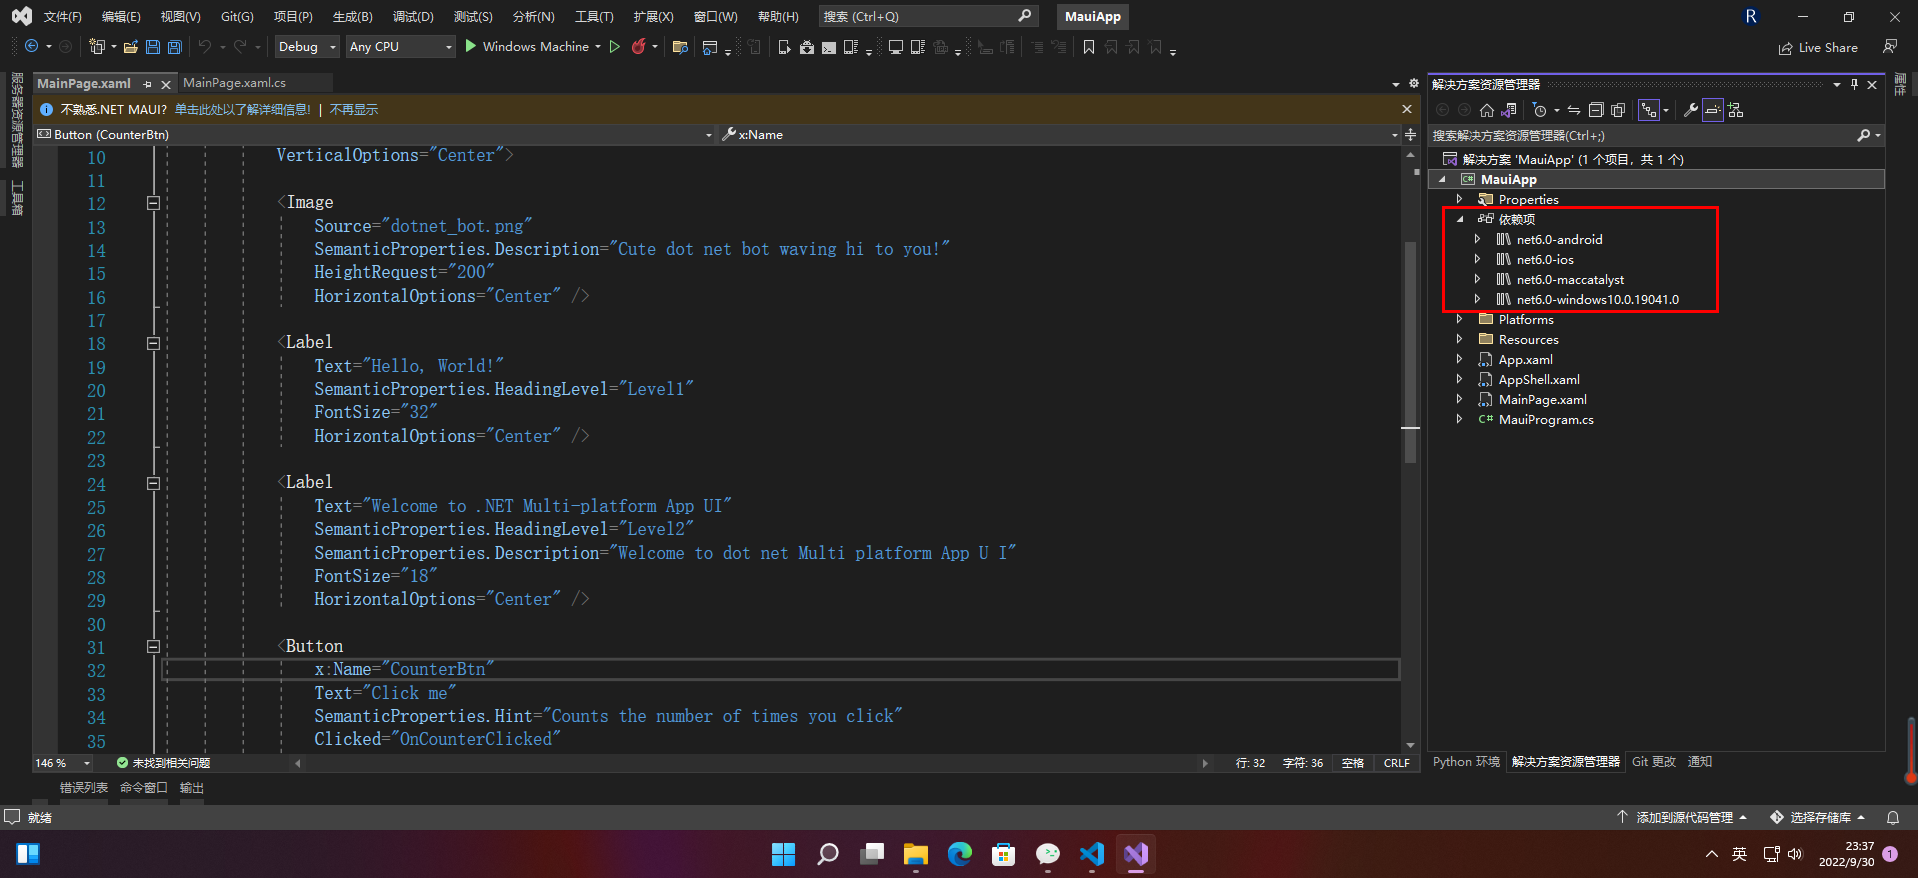Click the Hot Reload flame icon
The width and height of the screenshot is (1918, 878).
(x=638, y=46)
